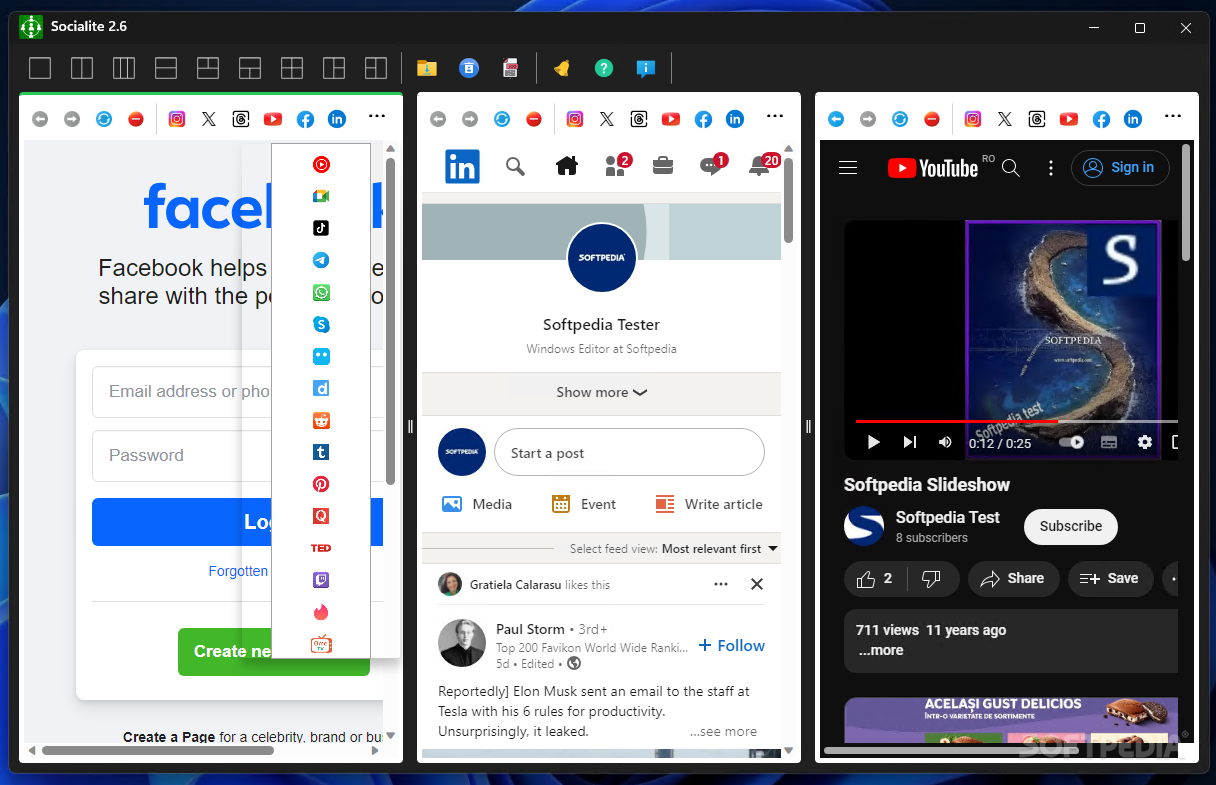
Task: Choose Reddit from the more-sites list
Action: (x=321, y=420)
